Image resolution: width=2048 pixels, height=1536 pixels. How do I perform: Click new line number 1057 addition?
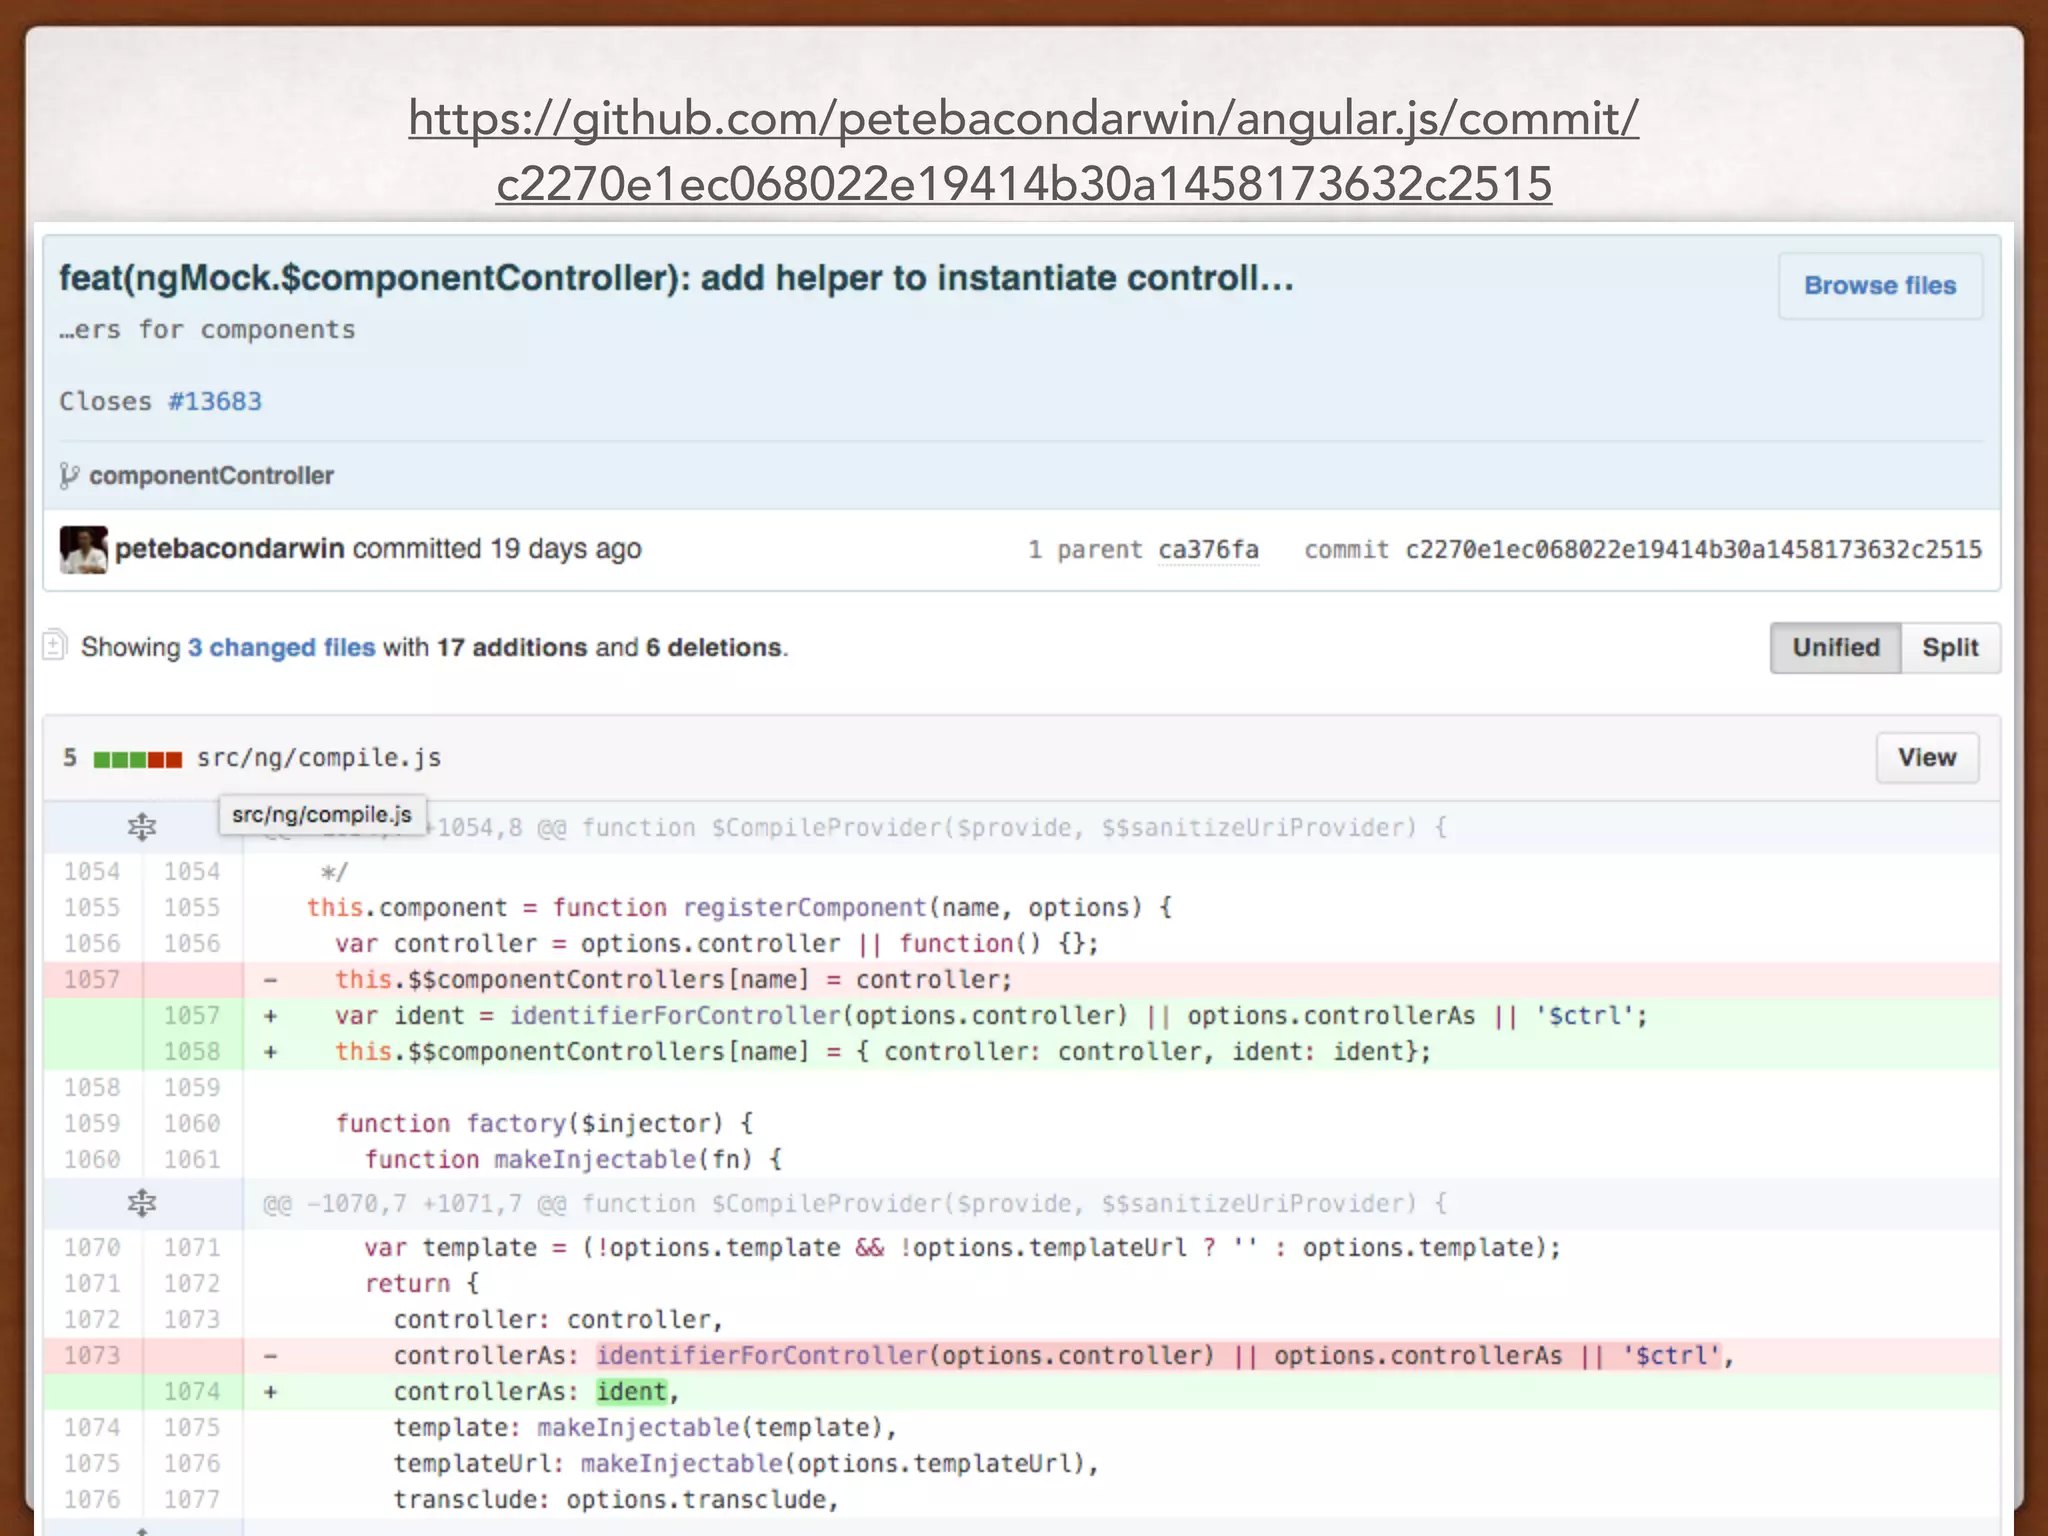[x=192, y=1016]
